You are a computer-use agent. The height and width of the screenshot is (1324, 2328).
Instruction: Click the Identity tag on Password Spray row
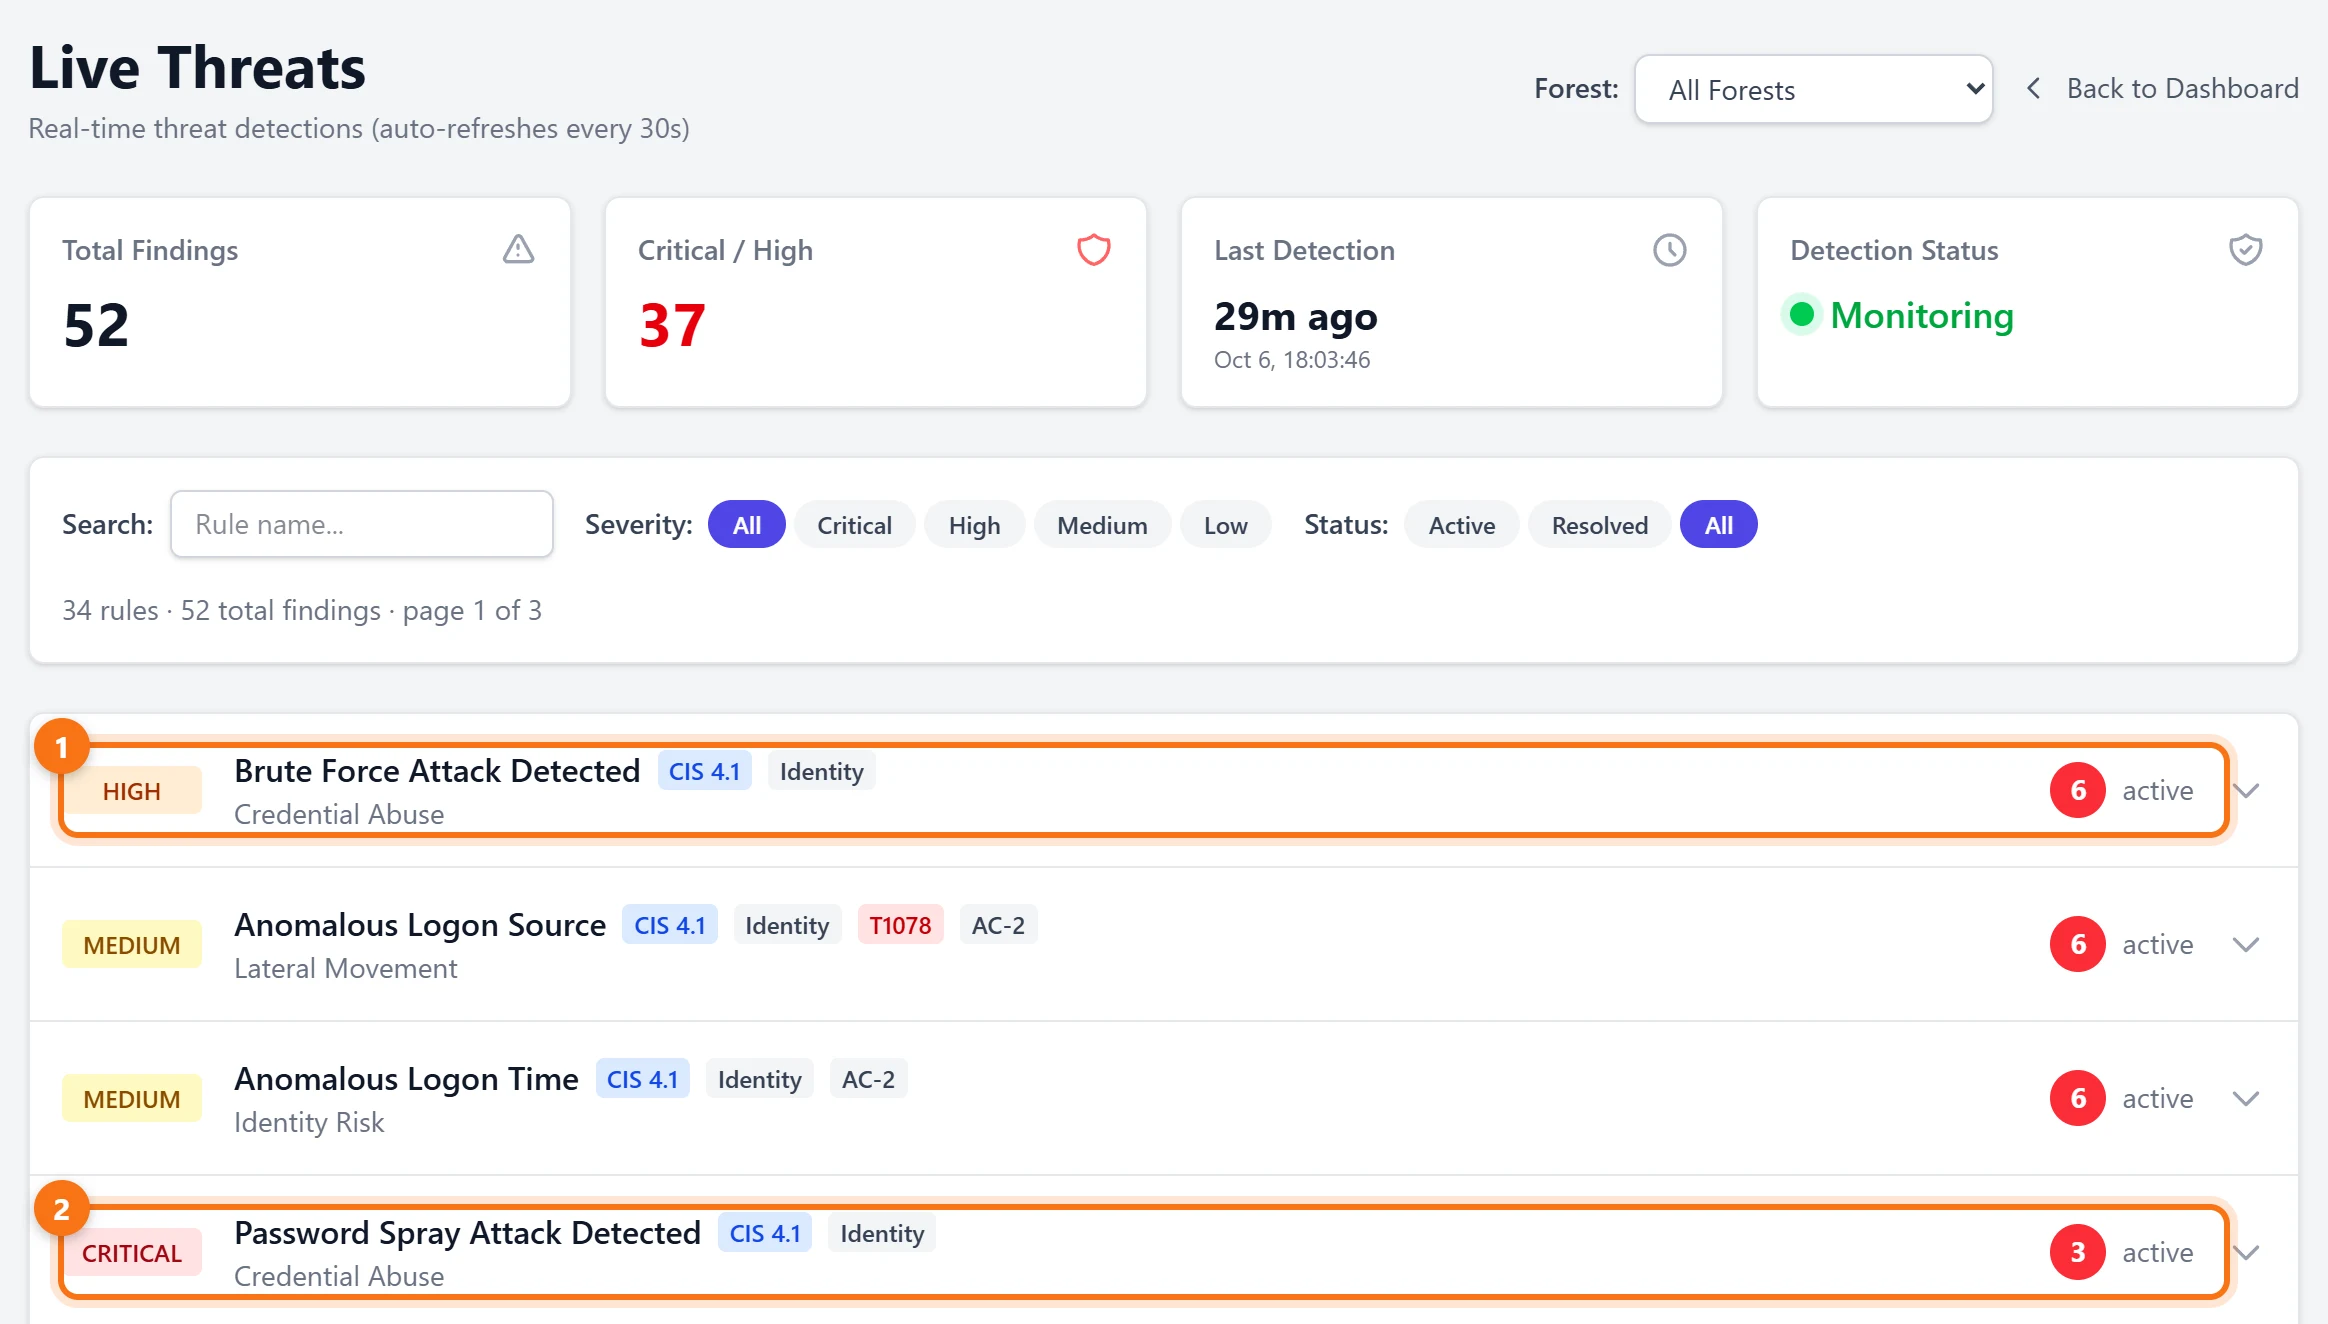(882, 1233)
